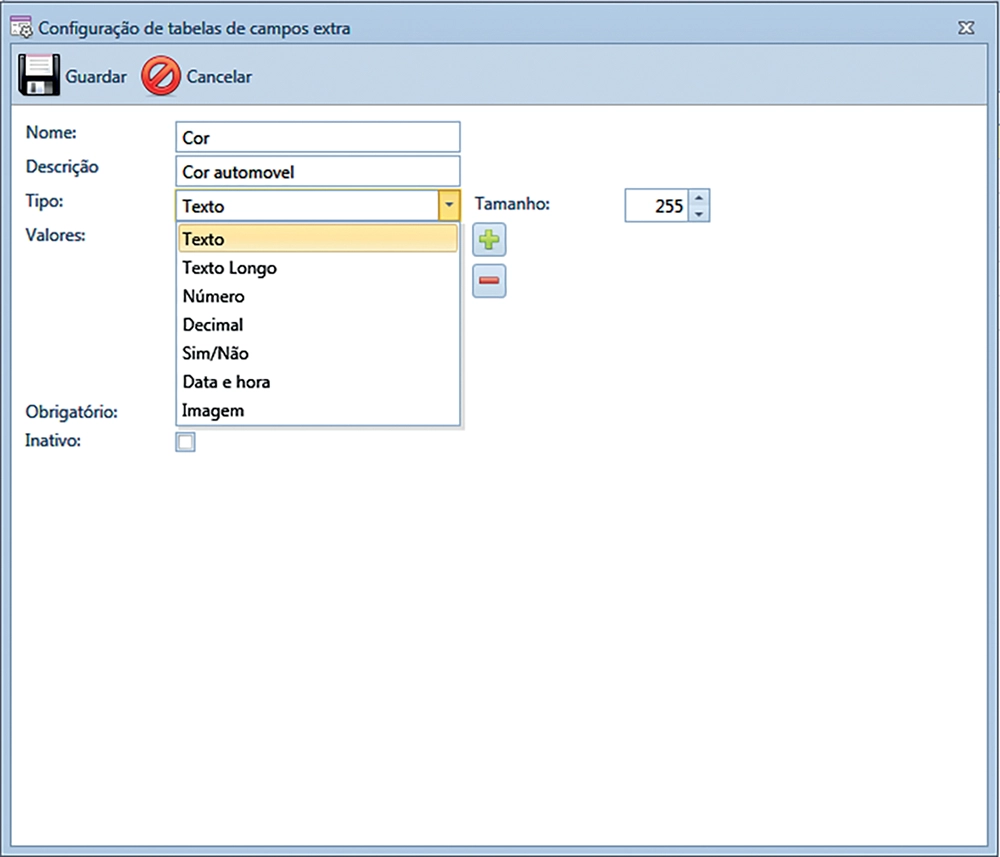Click the red Cancelar icon
This screenshot has height=857, width=1000.
161,76
